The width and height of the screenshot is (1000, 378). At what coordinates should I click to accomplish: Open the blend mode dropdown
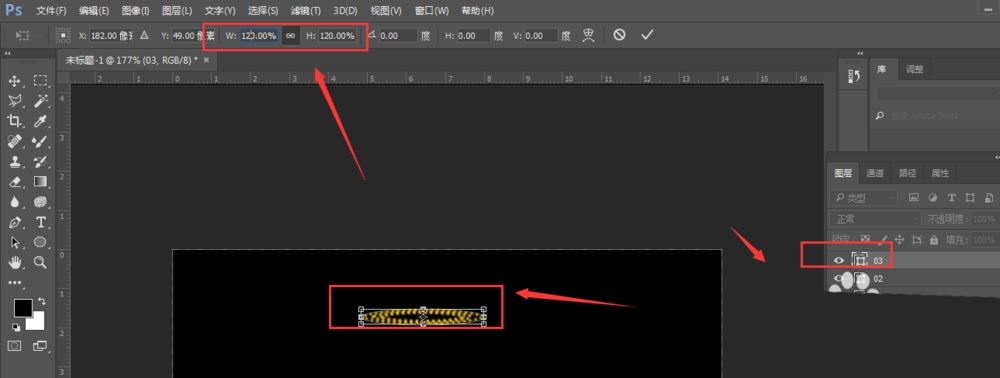876,219
